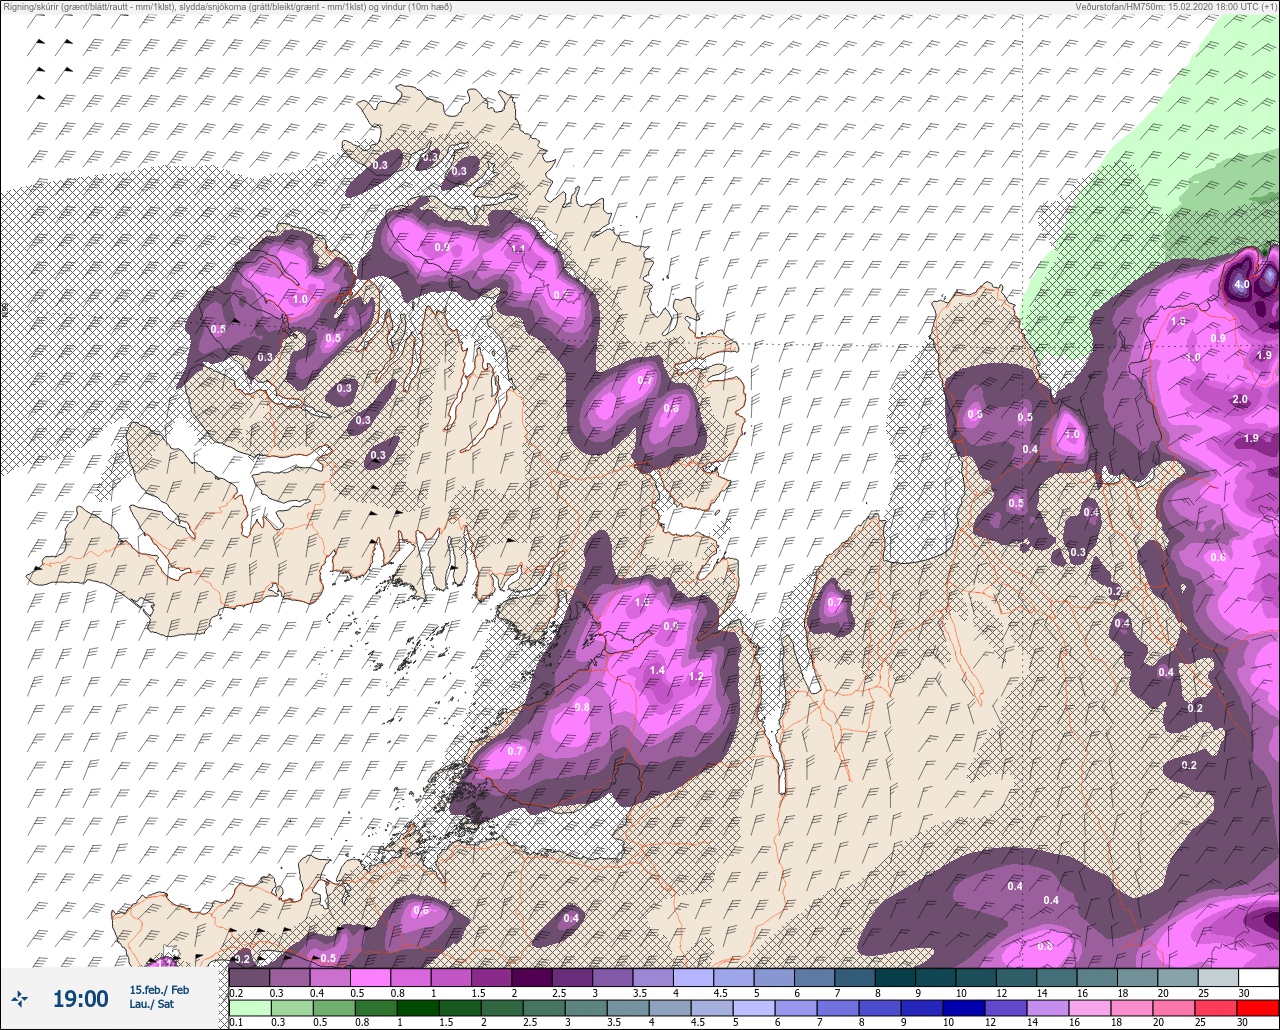The width and height of the screenshot is (1280, 1030).
Task: Pick the 4 lavender swatch in upper legend row
Action: pos(693,977)
